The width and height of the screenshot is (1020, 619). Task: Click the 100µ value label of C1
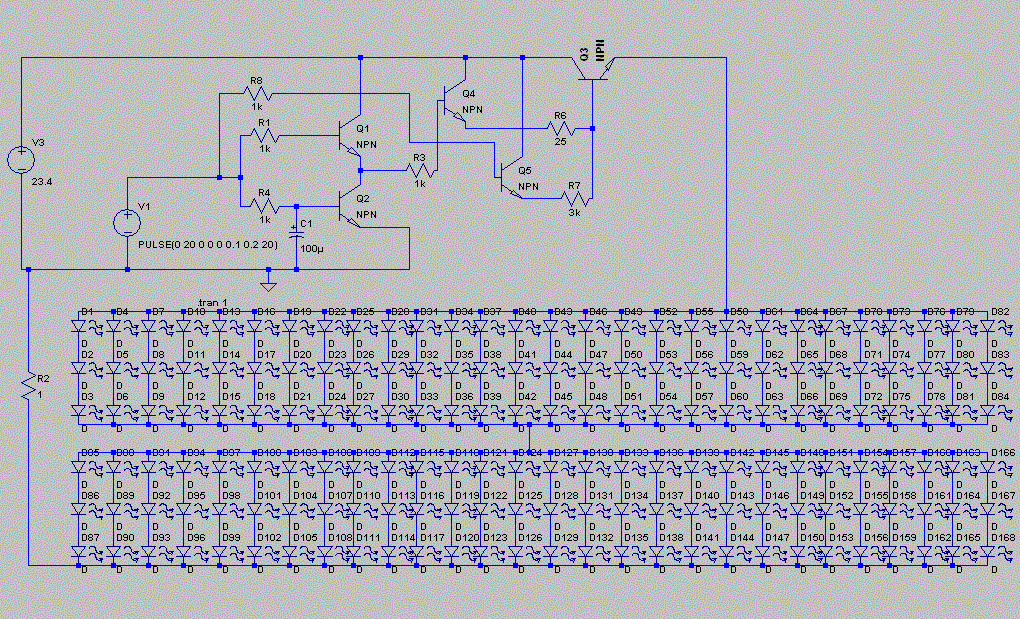click(313, 246)
